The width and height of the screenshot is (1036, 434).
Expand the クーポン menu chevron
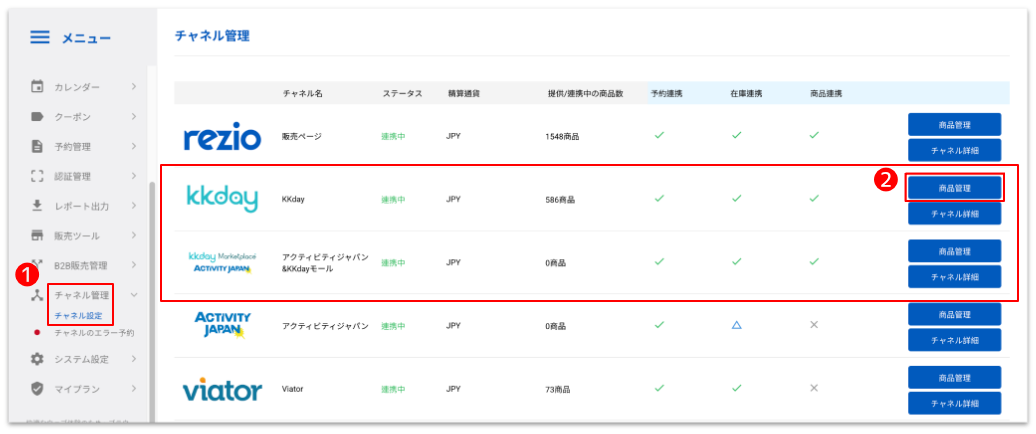133,117
